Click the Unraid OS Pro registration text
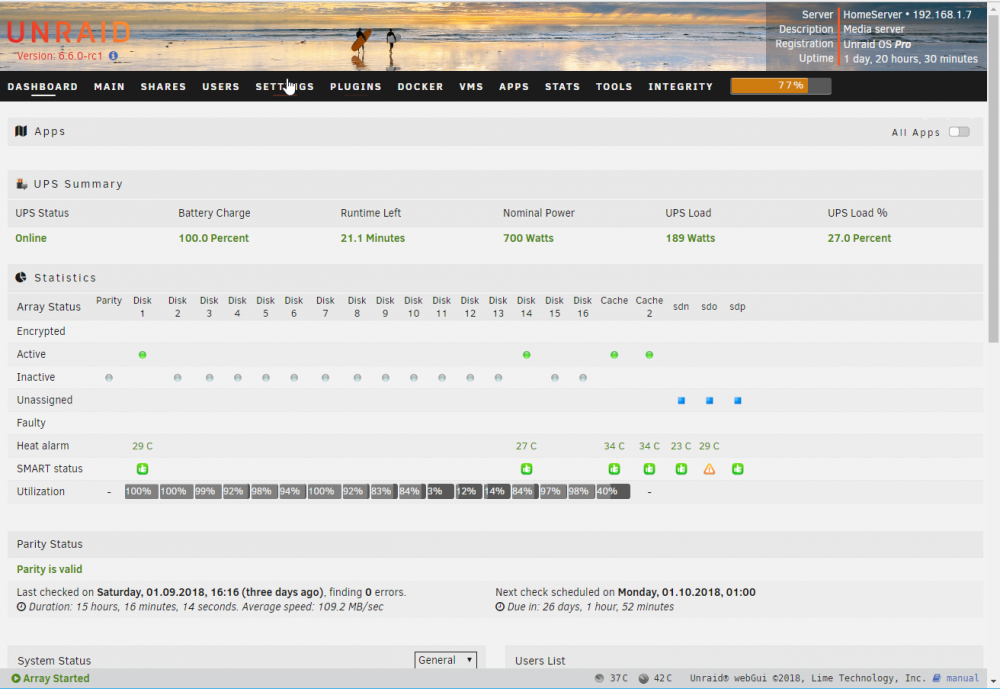 tap(877, 44)
